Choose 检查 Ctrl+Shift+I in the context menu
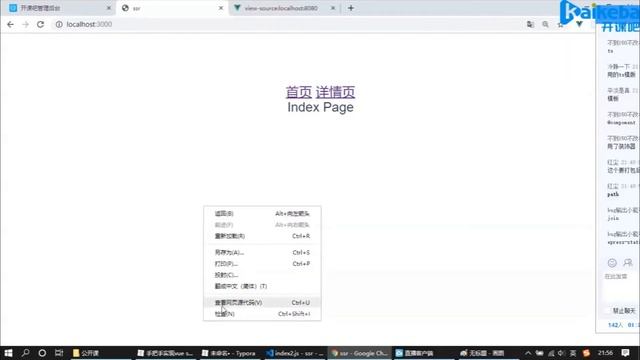 pyautogui.click(x=262, y=313)
